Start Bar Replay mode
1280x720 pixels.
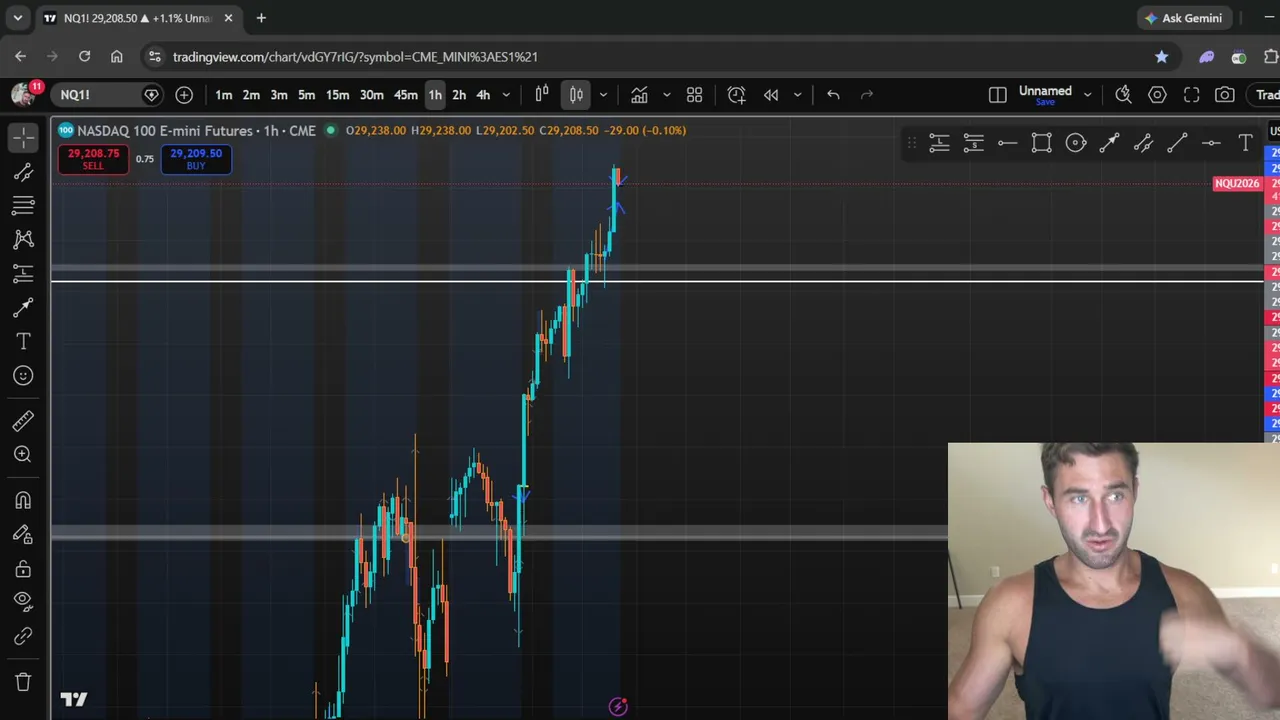771,95
